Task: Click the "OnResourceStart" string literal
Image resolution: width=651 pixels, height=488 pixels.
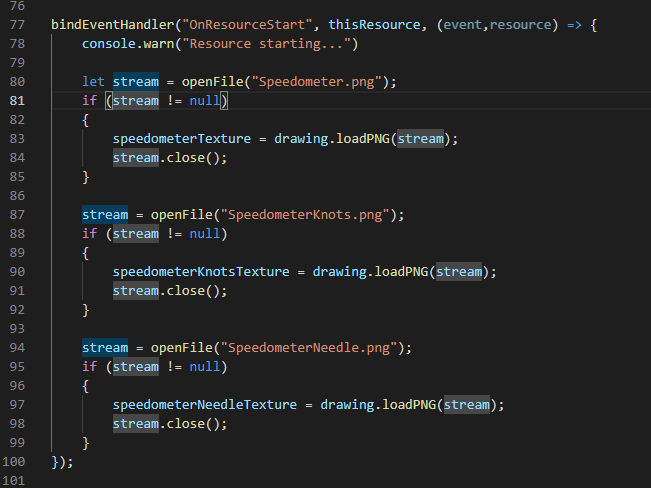Action: coord(242,24)
